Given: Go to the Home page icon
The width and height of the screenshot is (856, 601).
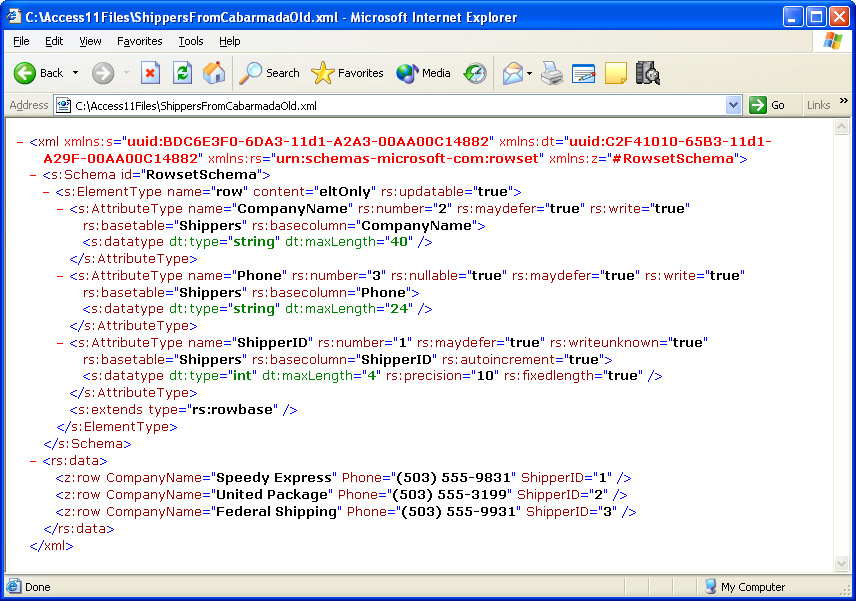Looking at the screenshot, I should [214, 73].
